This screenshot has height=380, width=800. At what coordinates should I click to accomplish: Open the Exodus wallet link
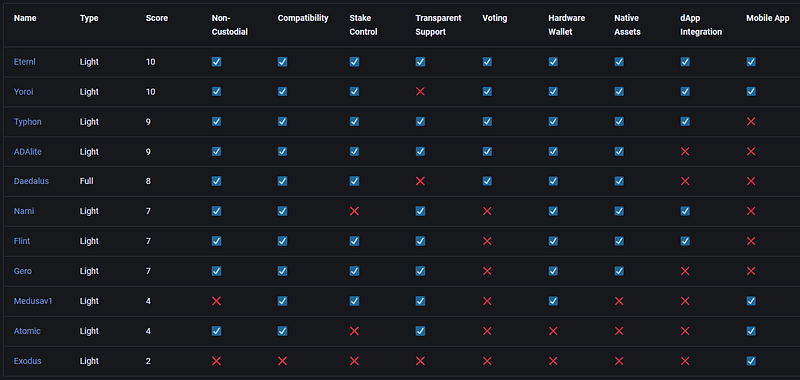click(x=28, y=361)
